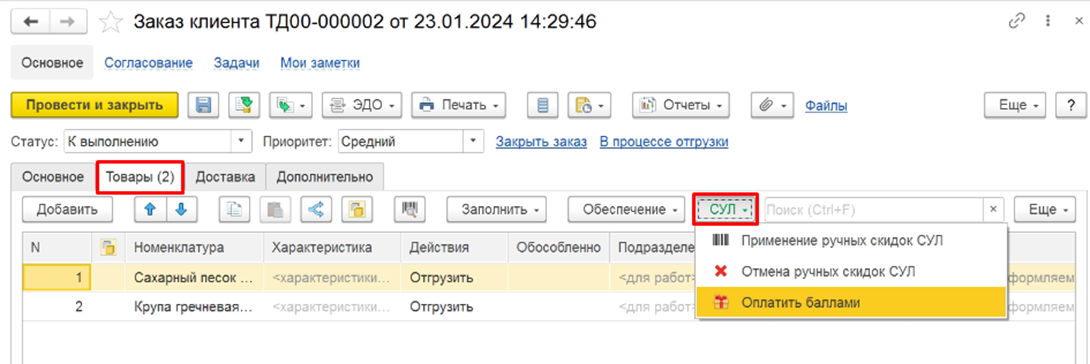This screenshot has height=364, width=1090.
Task: Open the Печать dropdown menu
Action: tap(459, 106)
